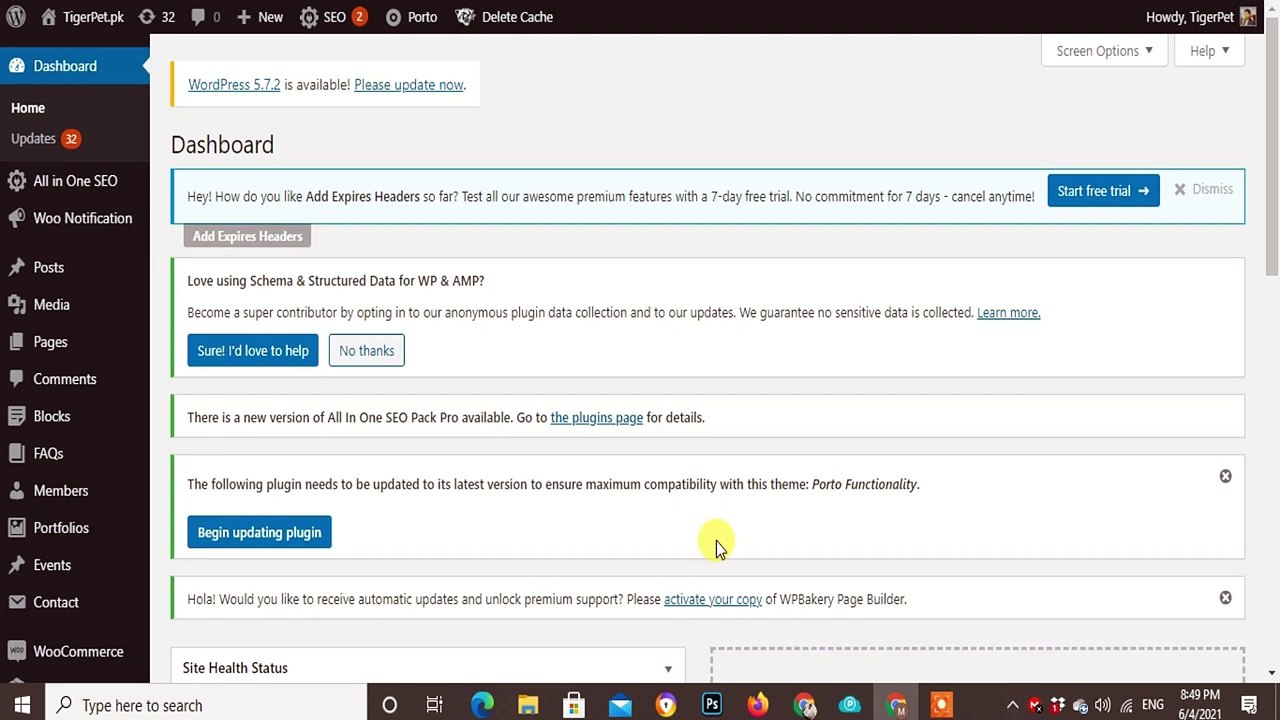Click the scrollbar down arrow
Screen dimensions: 1280x720
pos(1272,673)
